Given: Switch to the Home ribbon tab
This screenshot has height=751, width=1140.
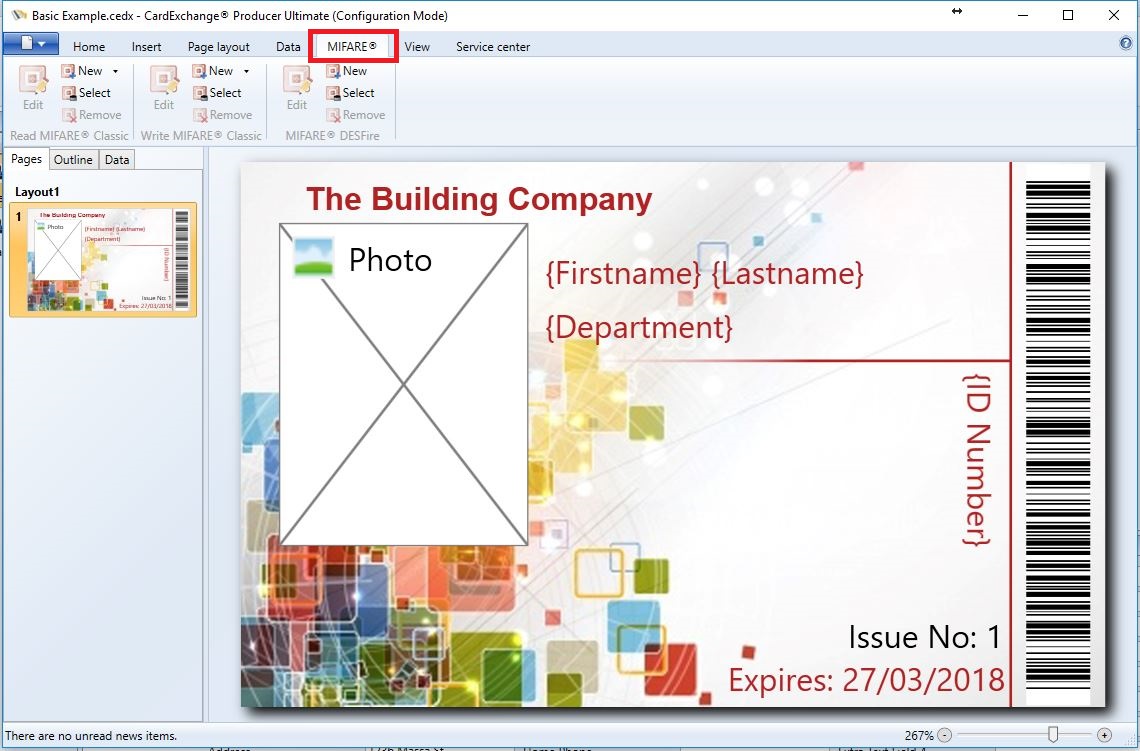Looking at the screenshot, I should click(89, 47).
